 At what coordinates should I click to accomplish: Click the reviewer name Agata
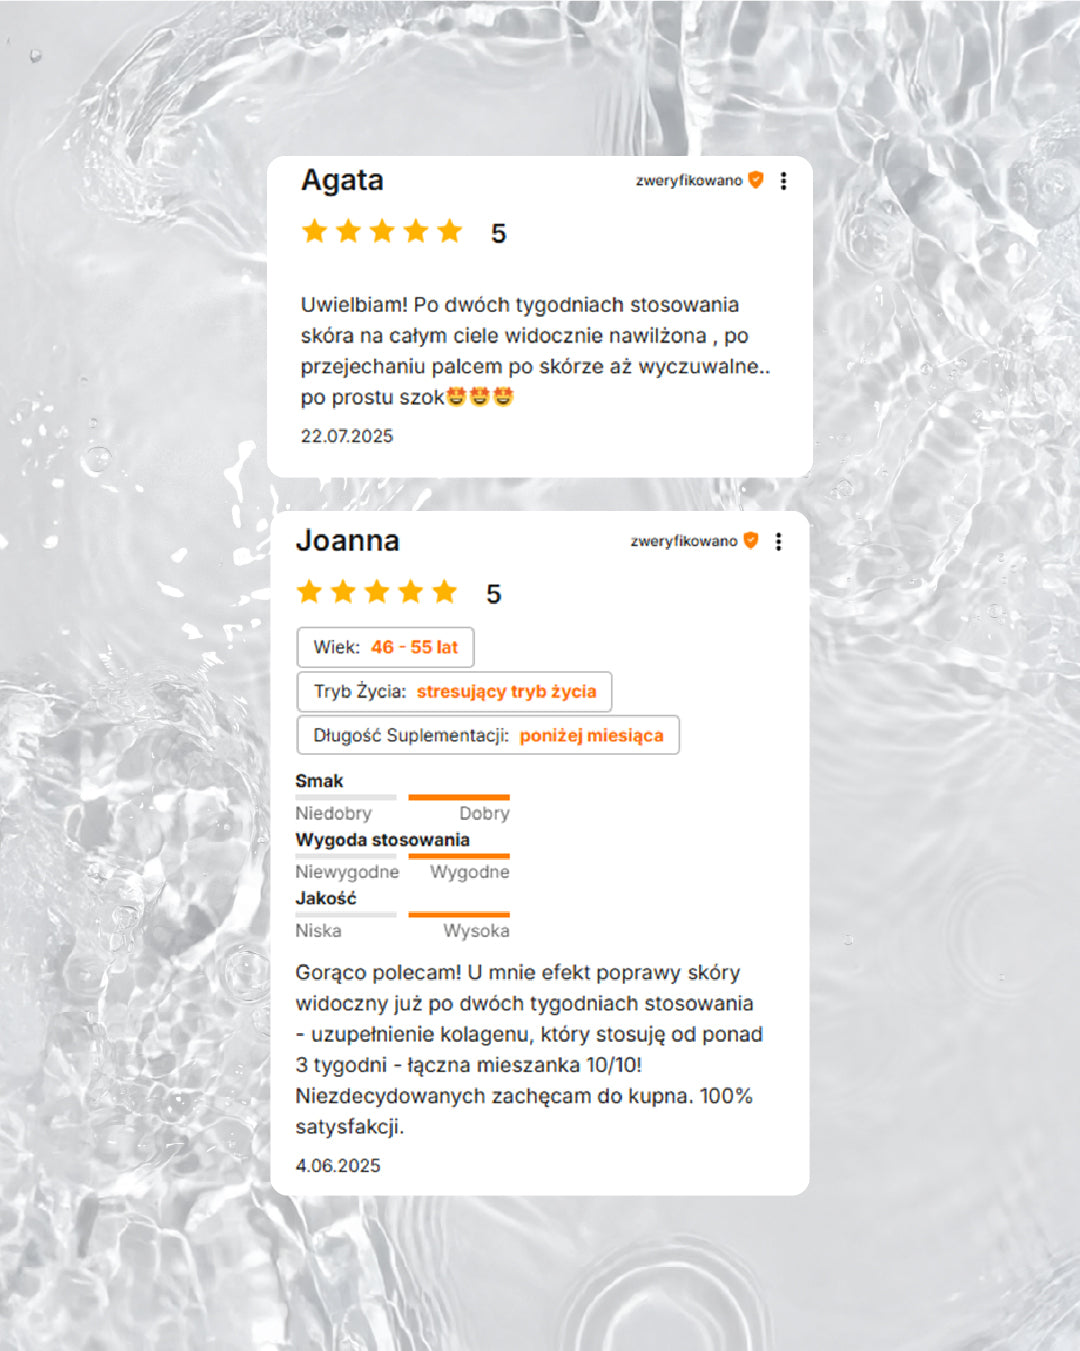[342, 180]
